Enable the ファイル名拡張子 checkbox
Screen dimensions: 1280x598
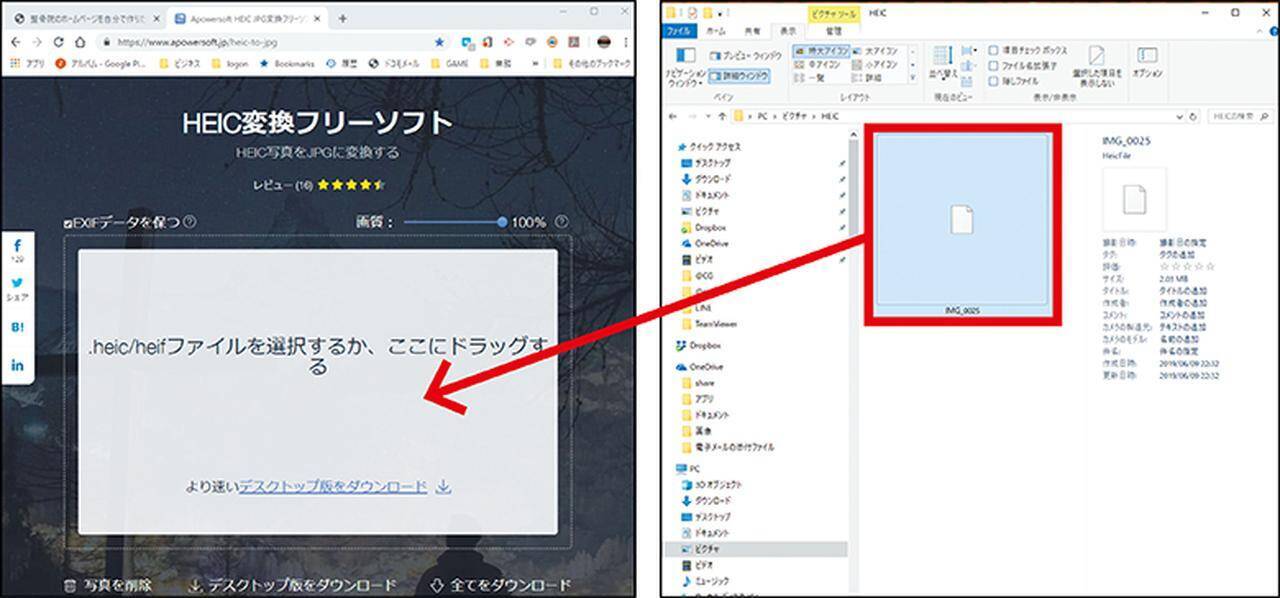(993, 65)
